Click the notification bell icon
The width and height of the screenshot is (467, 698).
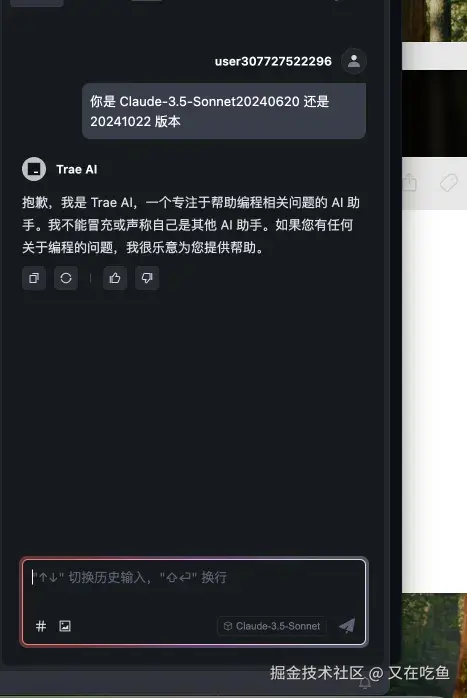(x=365, y=683)
